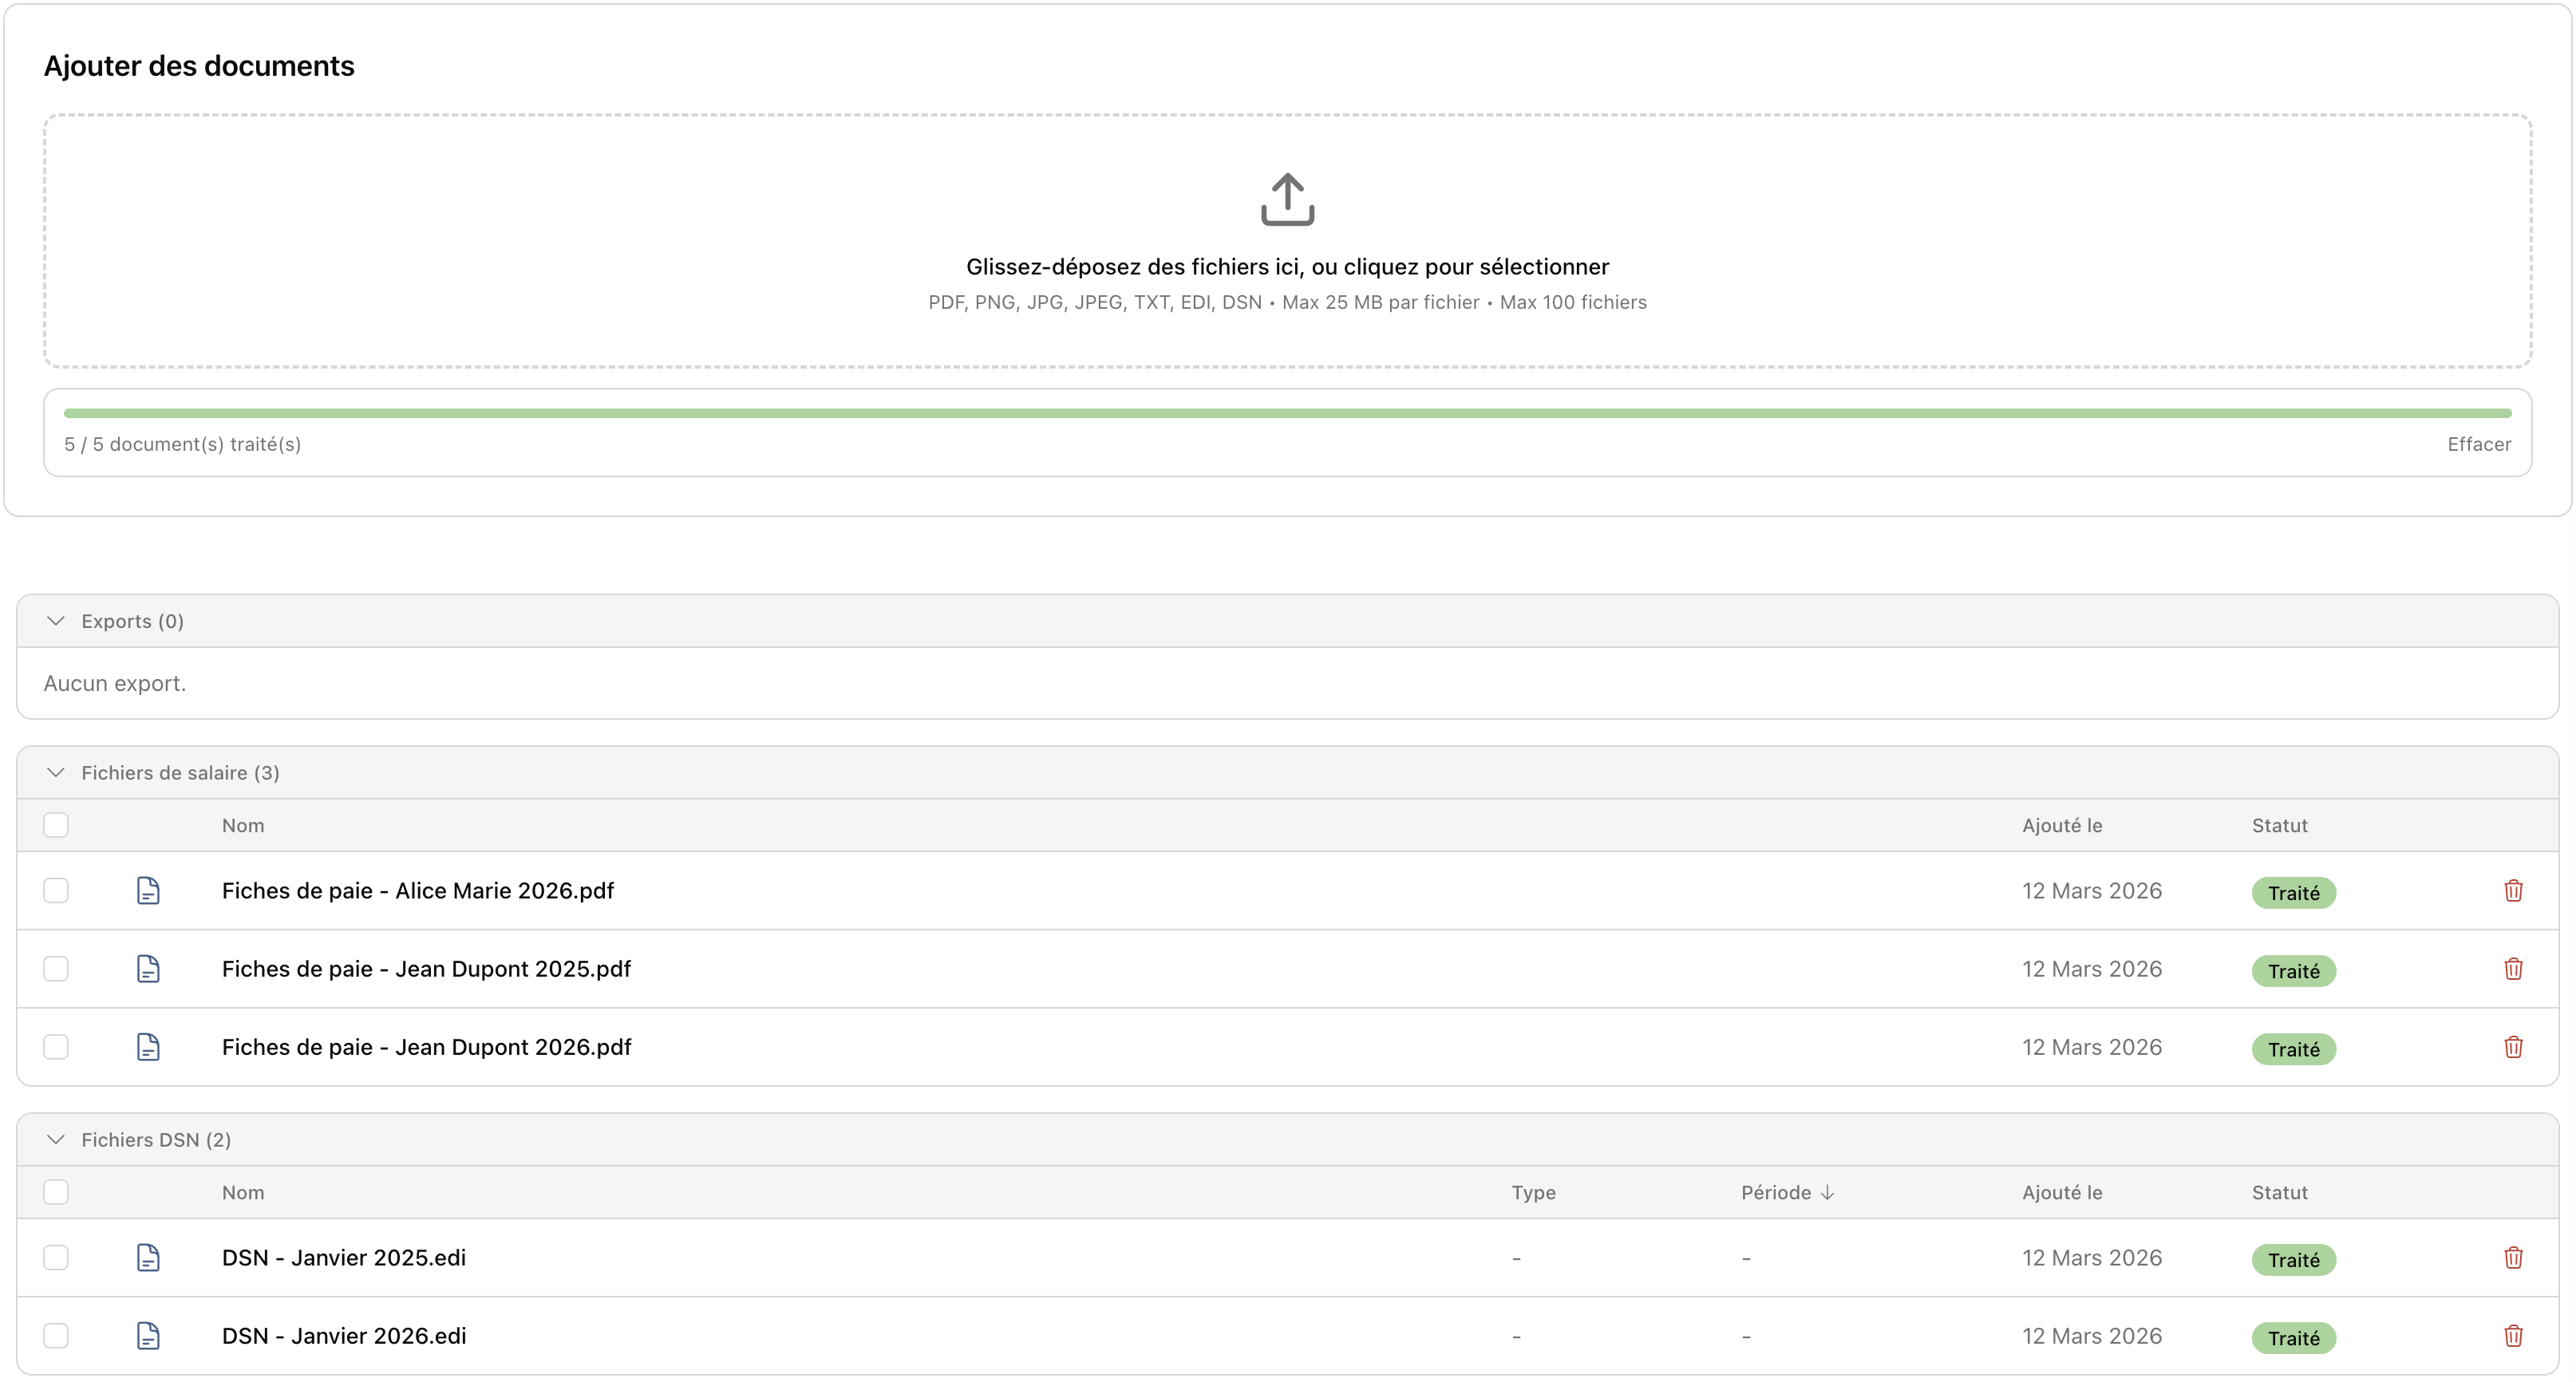The width and height of the screenshot is (2576, 1382).
Task: Click the file icon next to DSN - Janvier 2026.edi
Action: (148, 1336)
